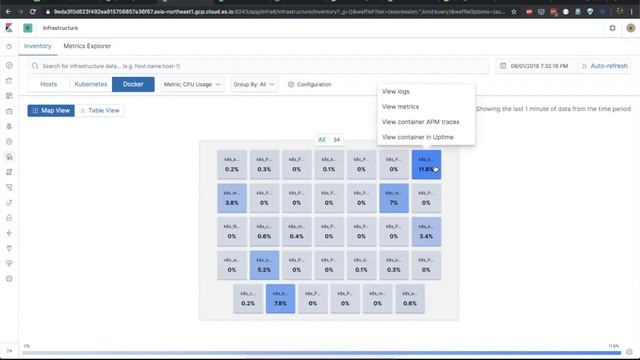
Task: Select container tile showing 3.8%
Action: pos(232,198)
